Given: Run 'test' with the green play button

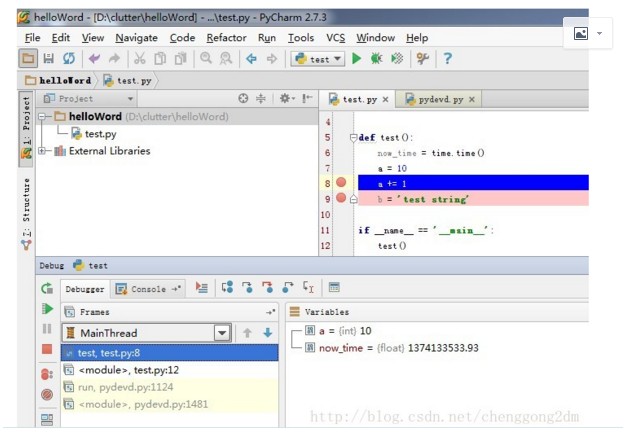Looking at the screenshot, I should point(357,59).
